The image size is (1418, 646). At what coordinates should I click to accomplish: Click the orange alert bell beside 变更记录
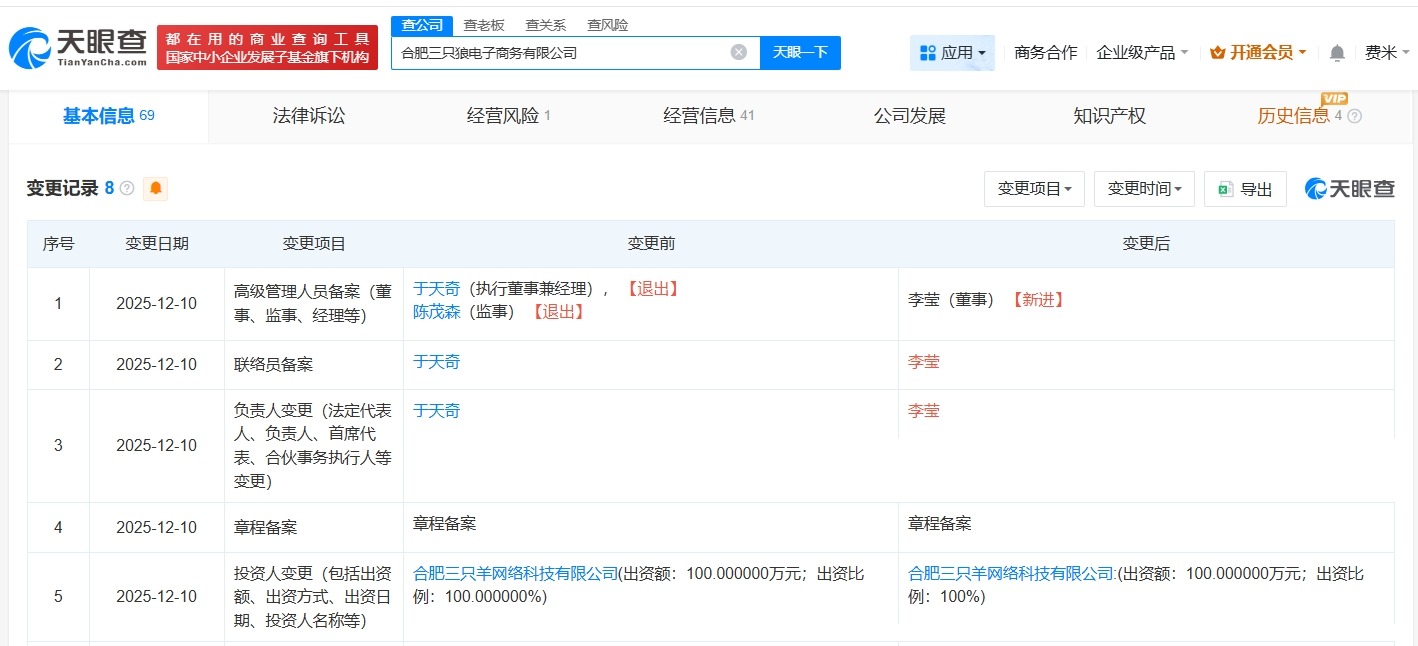point(155,188)
